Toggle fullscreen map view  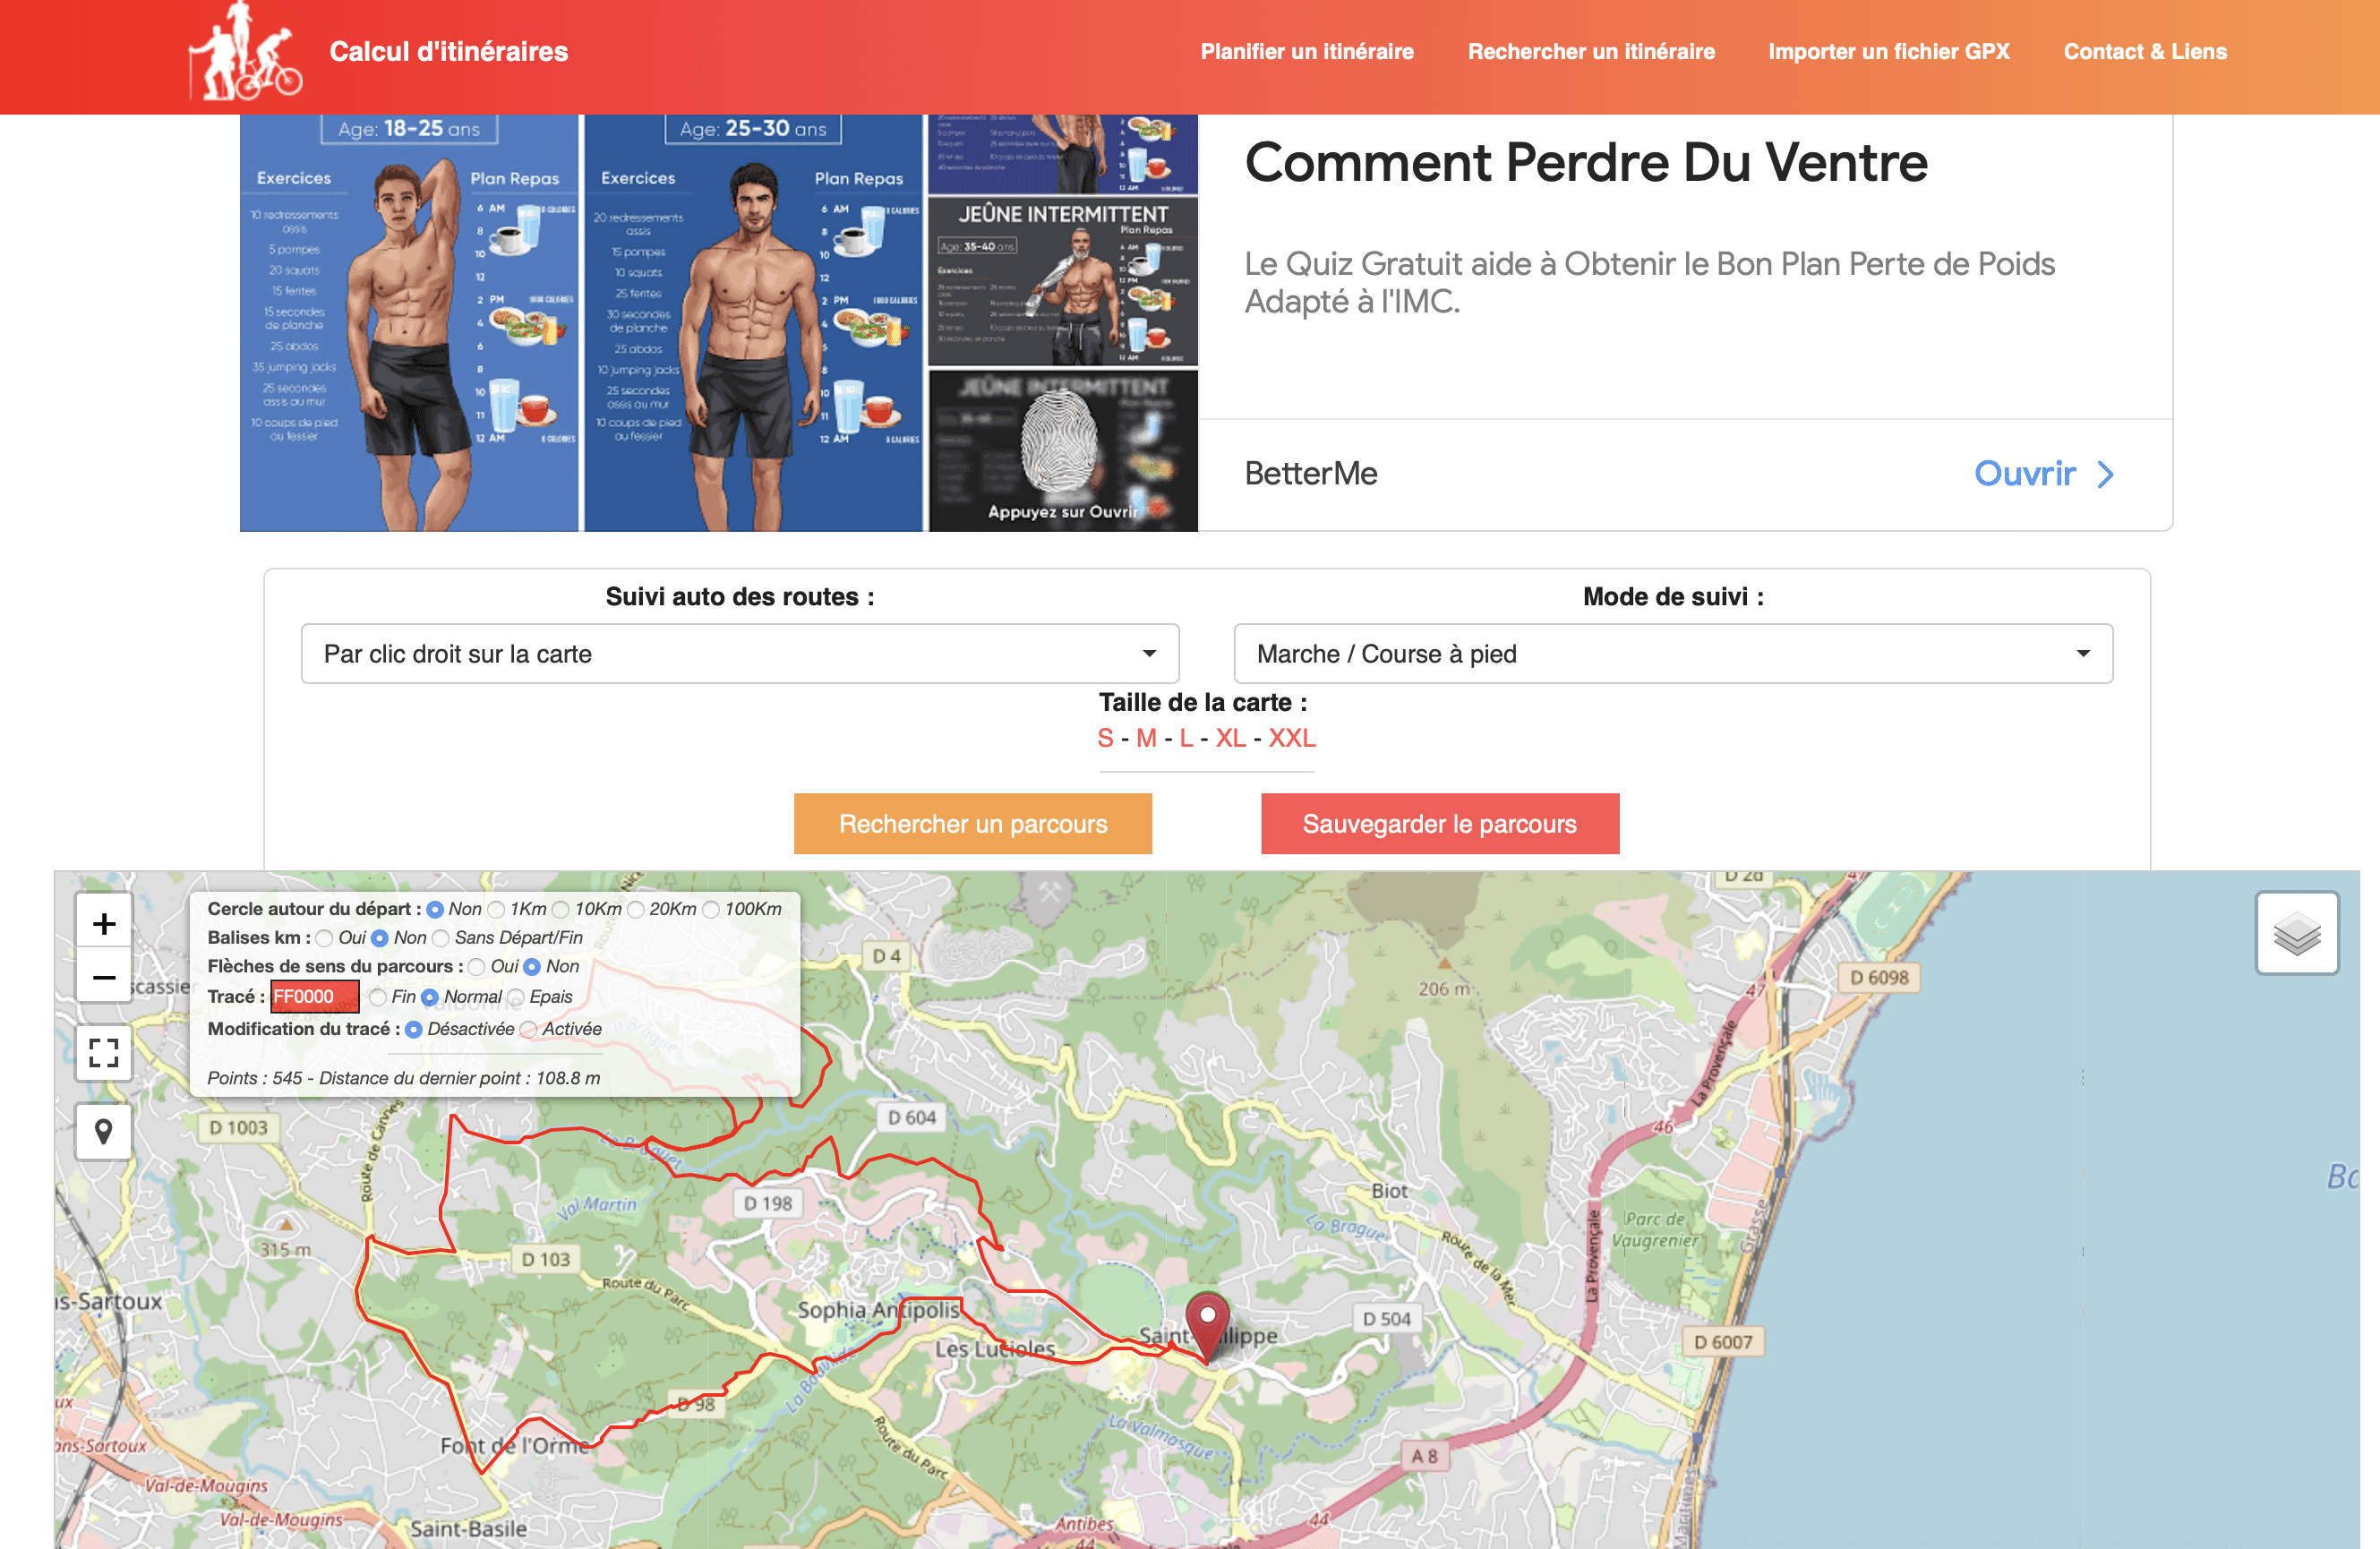point(104,1052)
